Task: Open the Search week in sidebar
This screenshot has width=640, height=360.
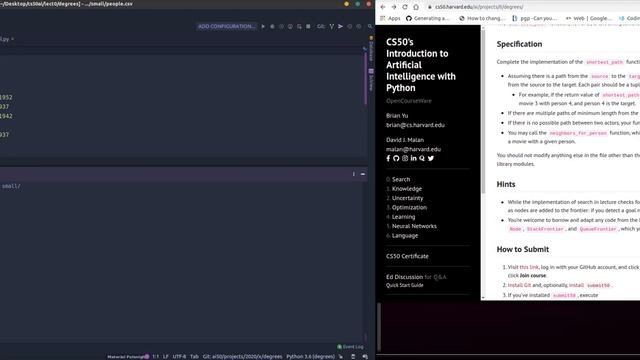Action: [x=401, y=179]
